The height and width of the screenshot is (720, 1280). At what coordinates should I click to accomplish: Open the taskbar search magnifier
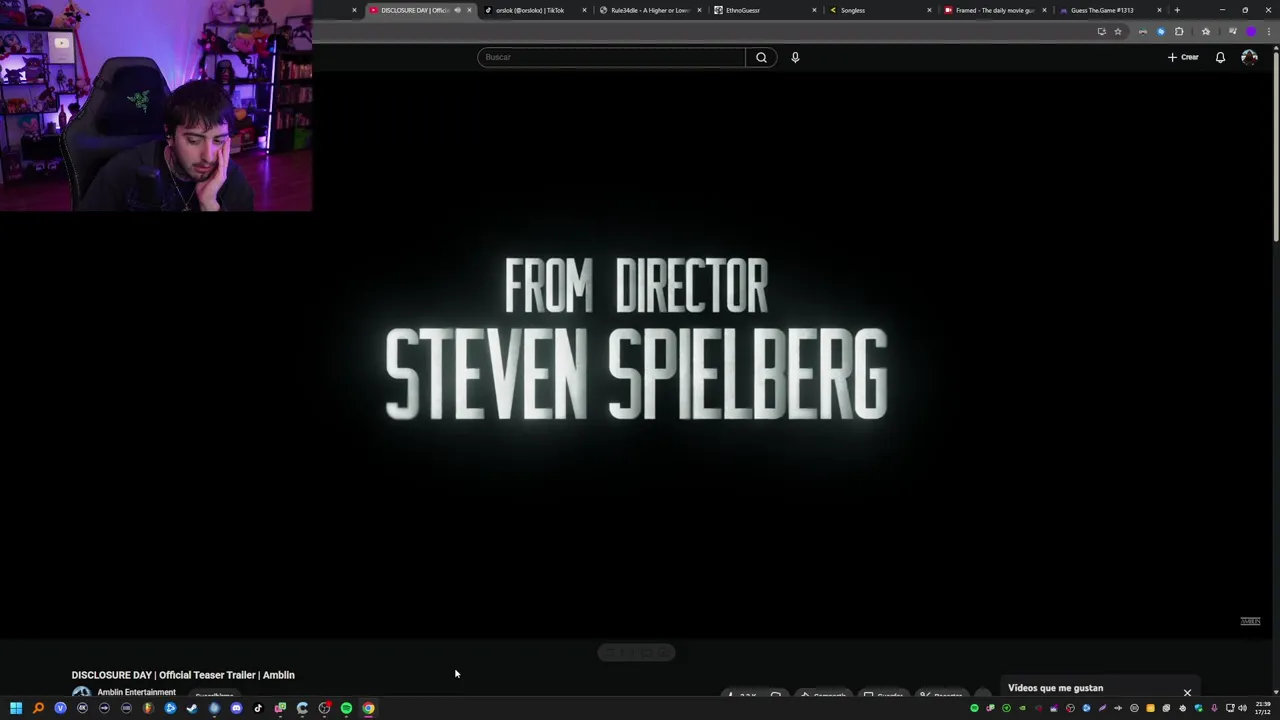38,708
